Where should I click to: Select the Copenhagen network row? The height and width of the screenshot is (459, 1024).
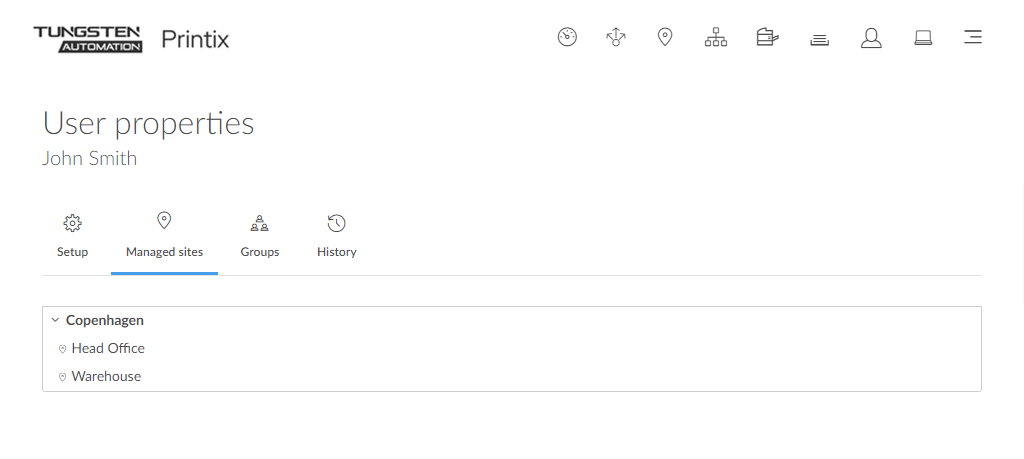pyautogui.click(x=105, y=321)
